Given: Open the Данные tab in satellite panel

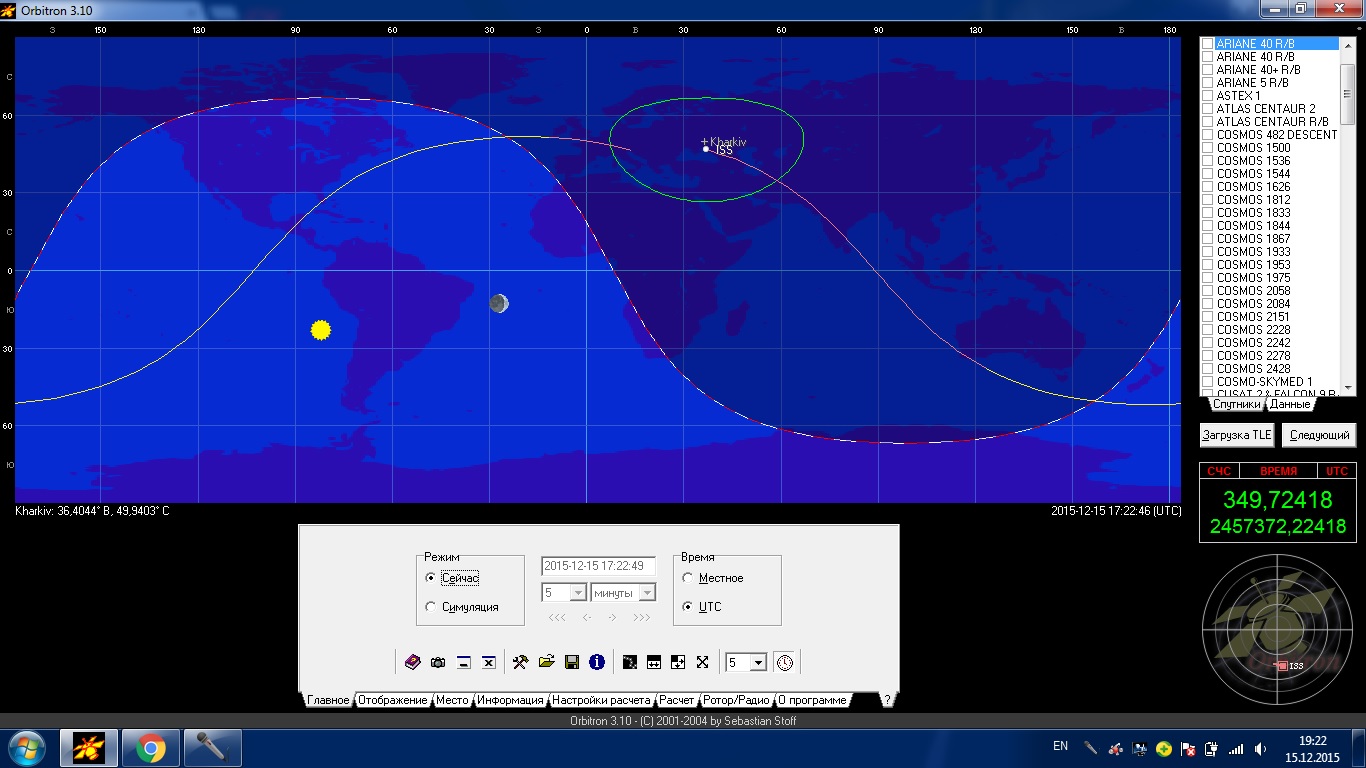Looking at the screenshot, I should (x=1290, y=404).
